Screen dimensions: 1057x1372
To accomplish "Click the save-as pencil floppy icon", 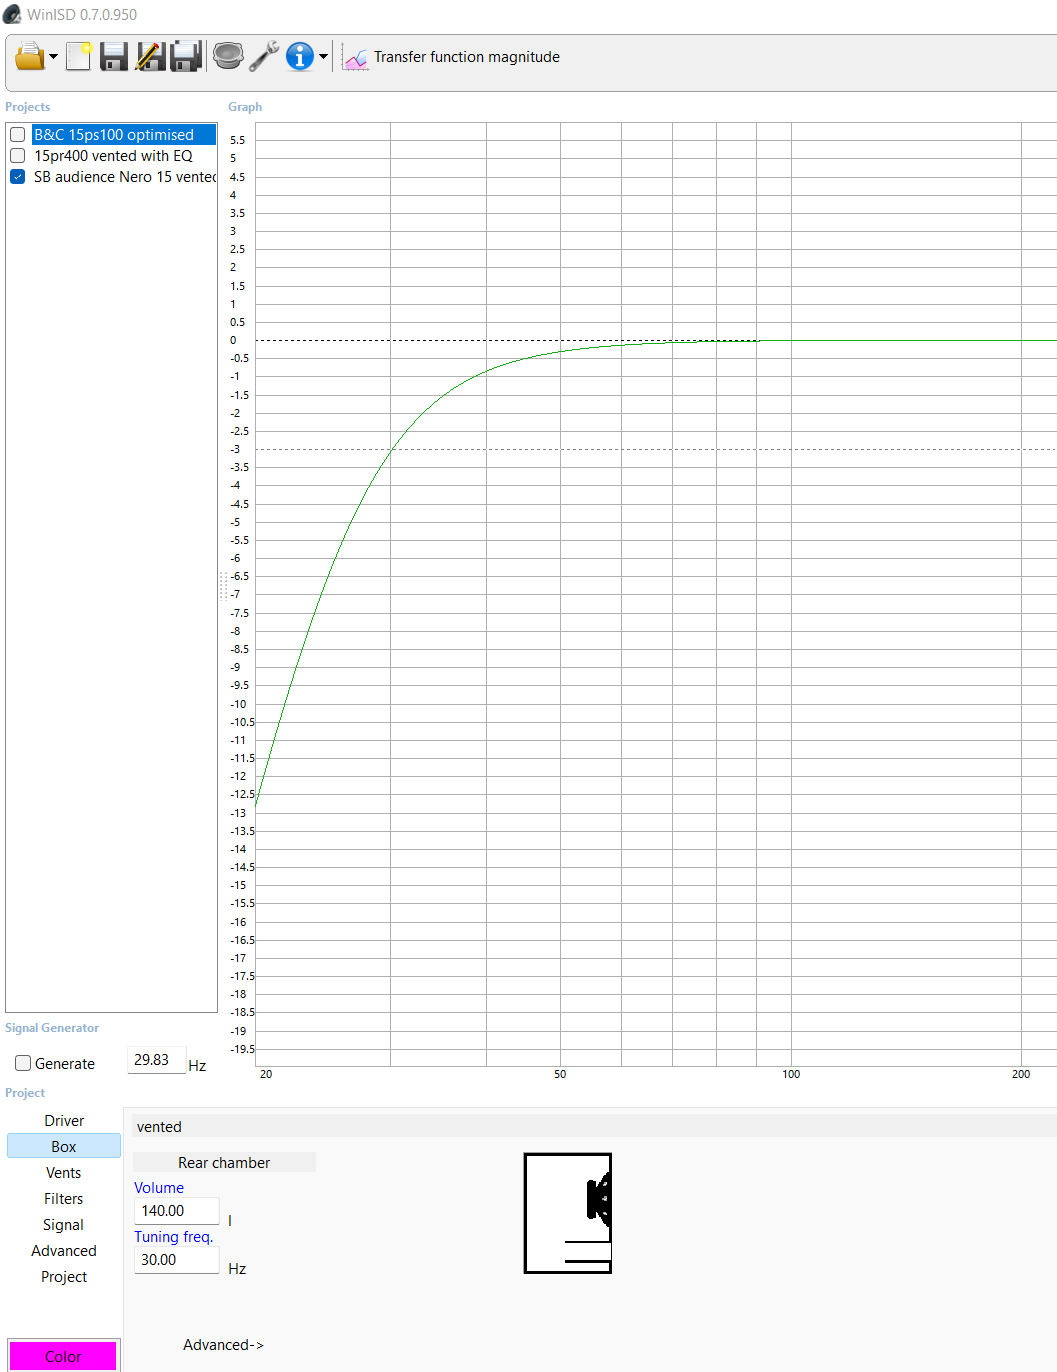I will pos(150,56).
